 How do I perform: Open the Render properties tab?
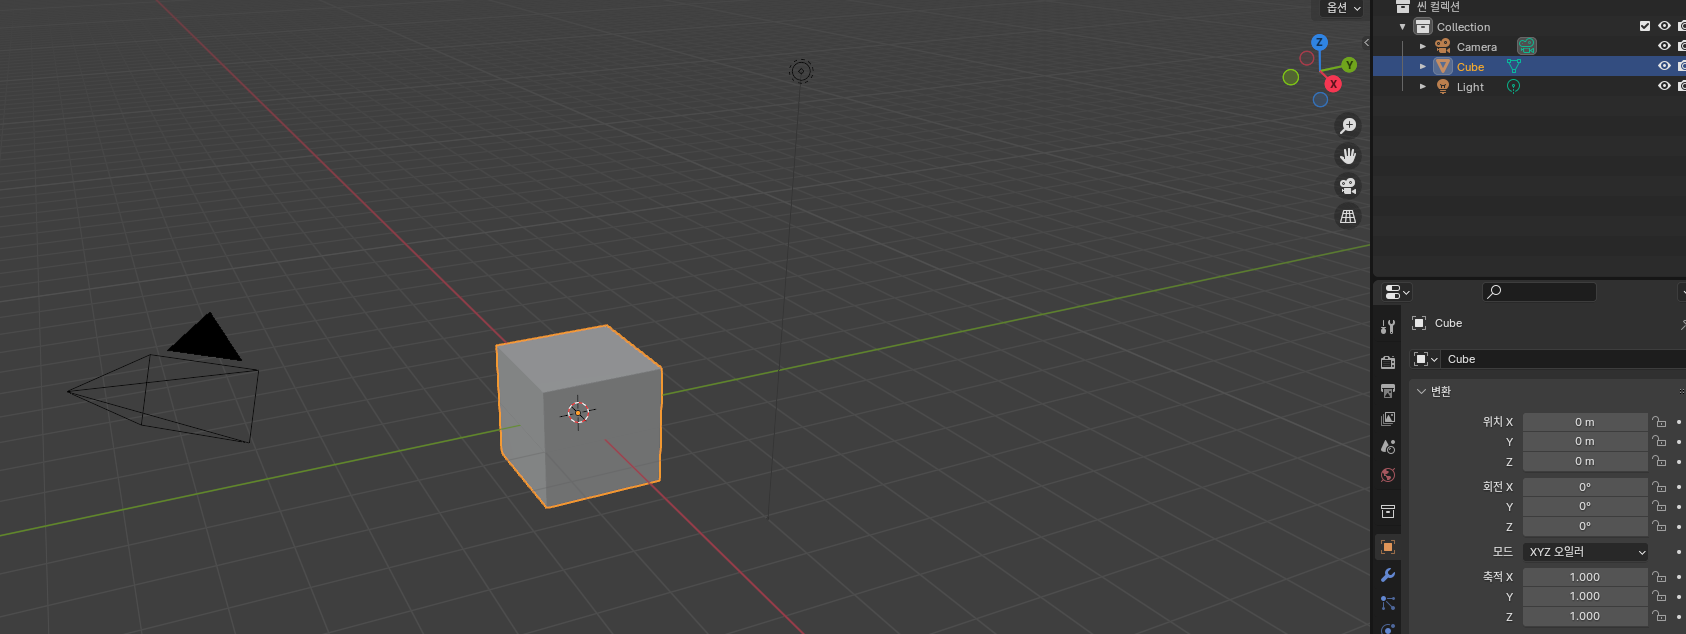pyautogui.click(x=1388, y=362)
